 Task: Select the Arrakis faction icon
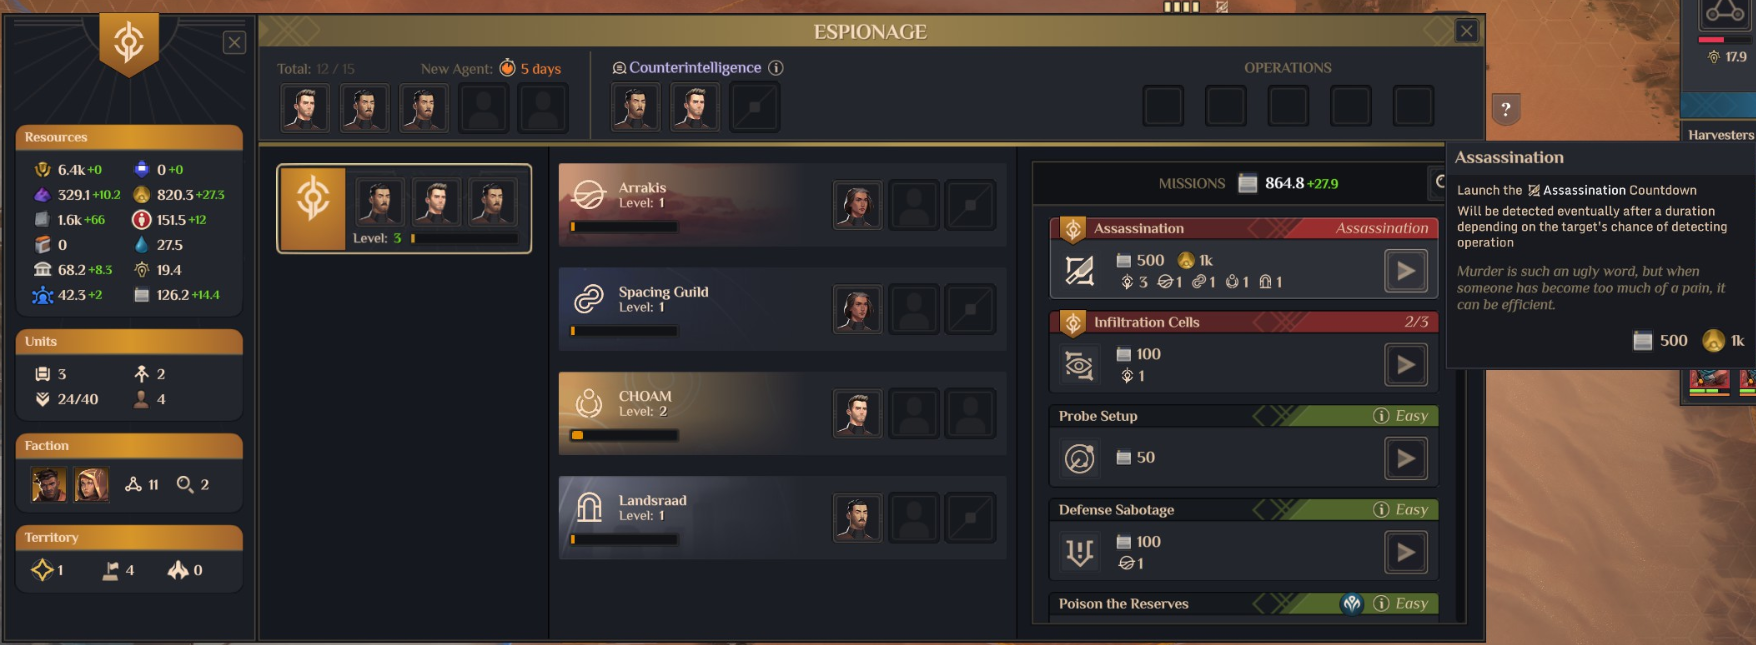589,195
